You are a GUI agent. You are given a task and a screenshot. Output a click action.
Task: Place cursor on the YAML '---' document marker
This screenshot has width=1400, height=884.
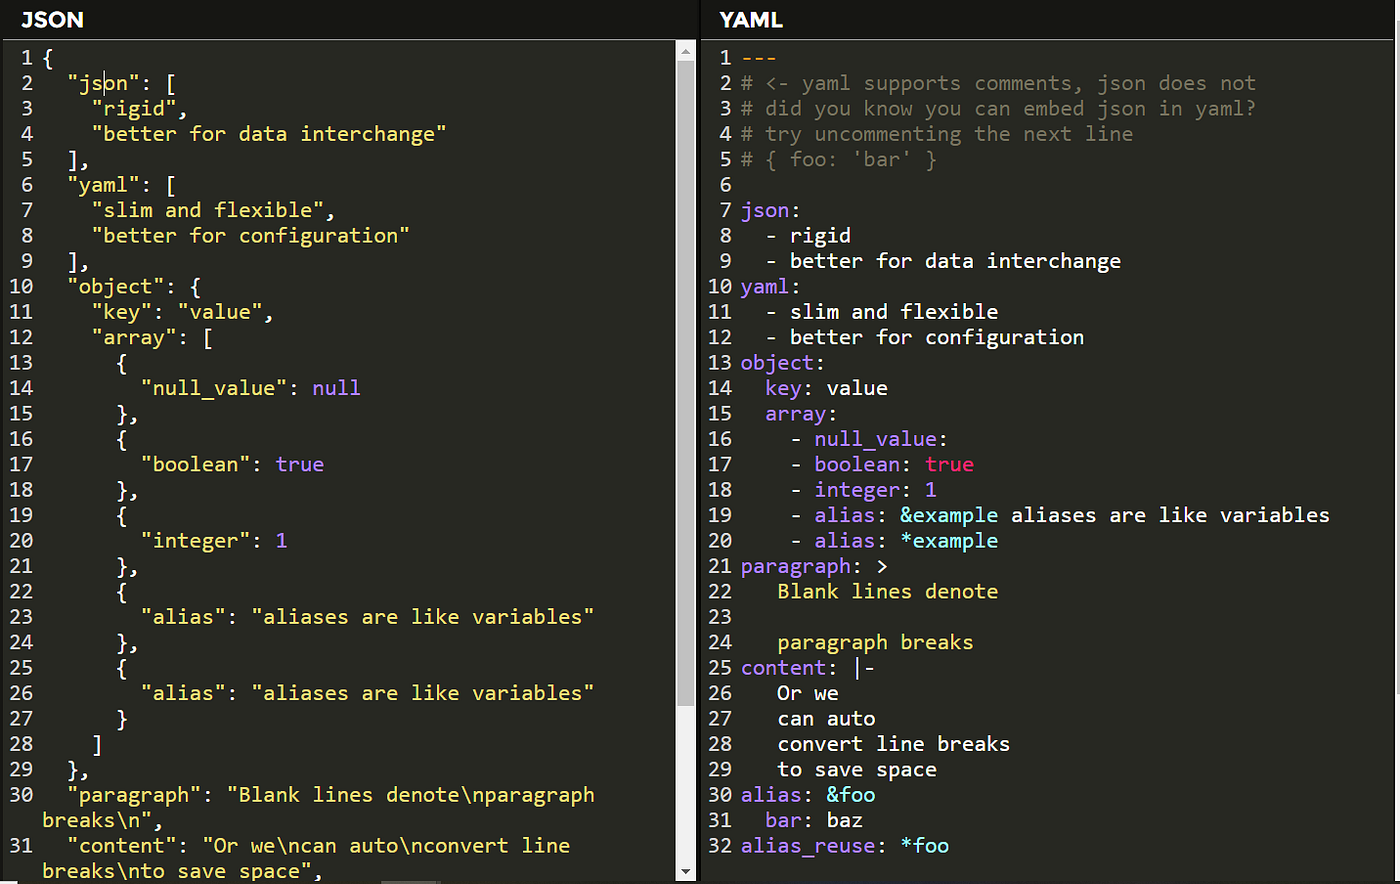pyautogui.click(x=759, y=58)
